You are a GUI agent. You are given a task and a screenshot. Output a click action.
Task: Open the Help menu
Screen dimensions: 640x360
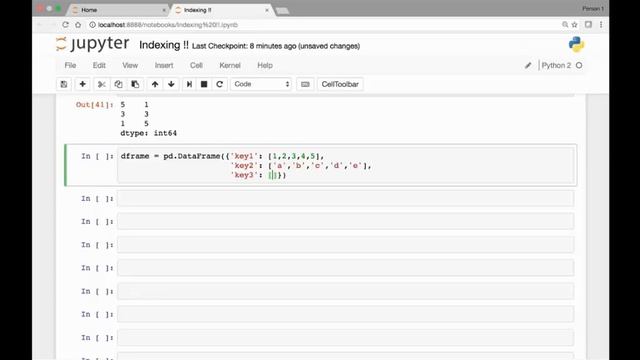point(264,65)
